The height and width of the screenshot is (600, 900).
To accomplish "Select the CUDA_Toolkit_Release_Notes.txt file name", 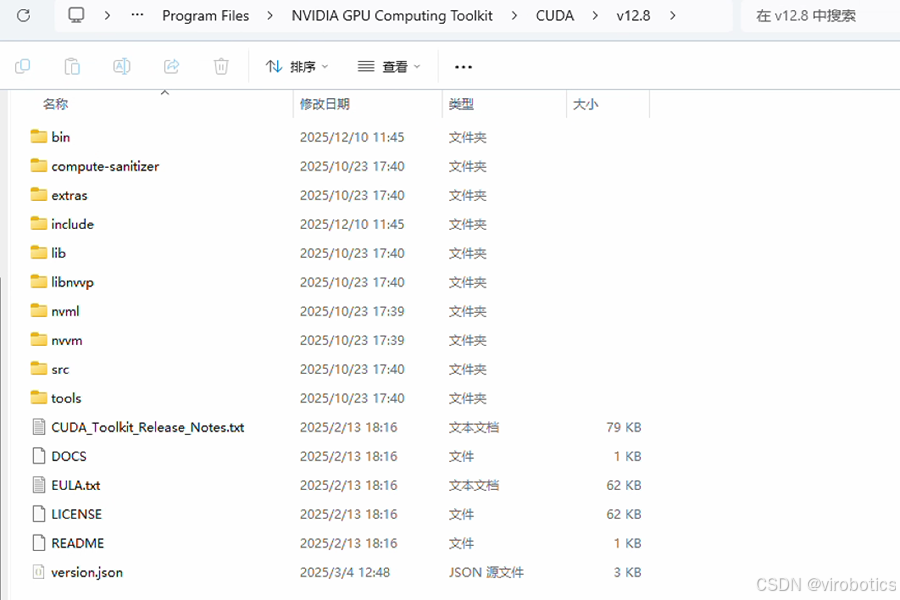I will pyautogui.click(x=148, y=427).
